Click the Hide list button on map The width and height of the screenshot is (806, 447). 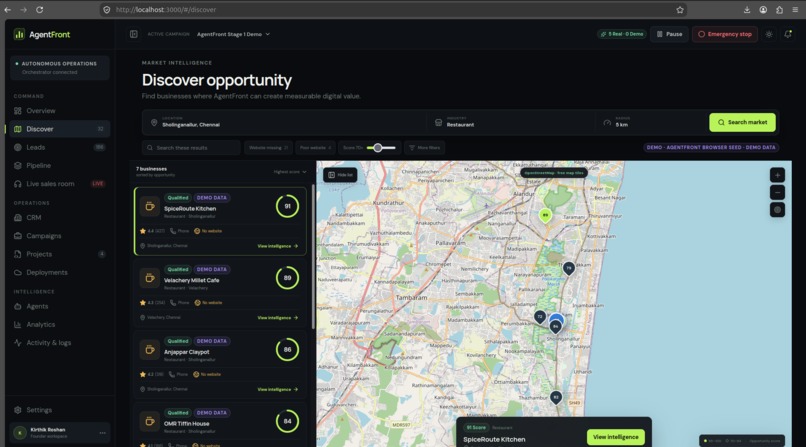tap(340, 175)
